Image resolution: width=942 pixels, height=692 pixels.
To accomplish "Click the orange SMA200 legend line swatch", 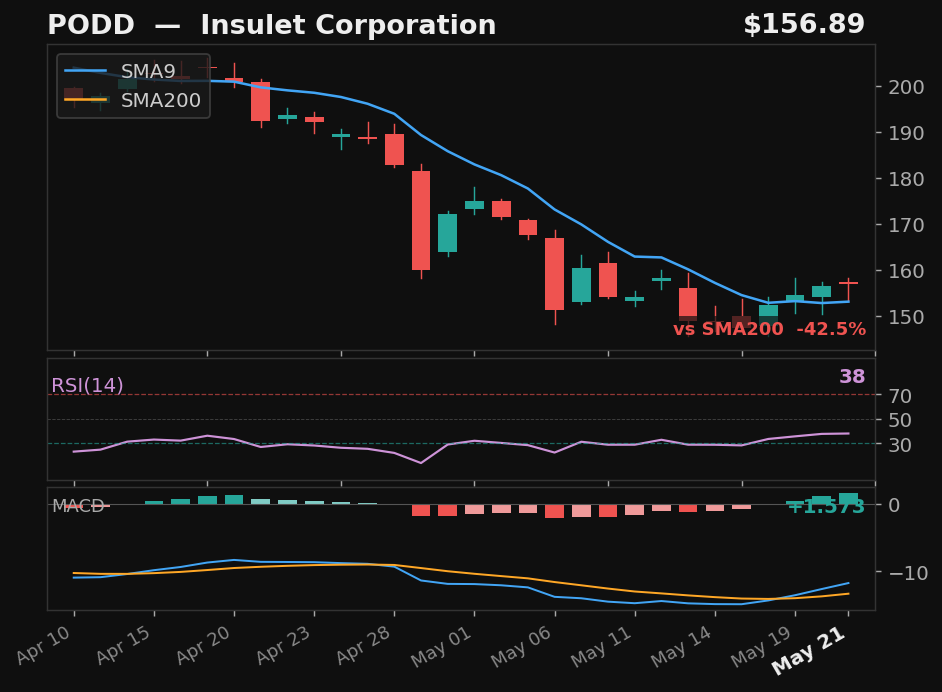I will pos(85,100).
